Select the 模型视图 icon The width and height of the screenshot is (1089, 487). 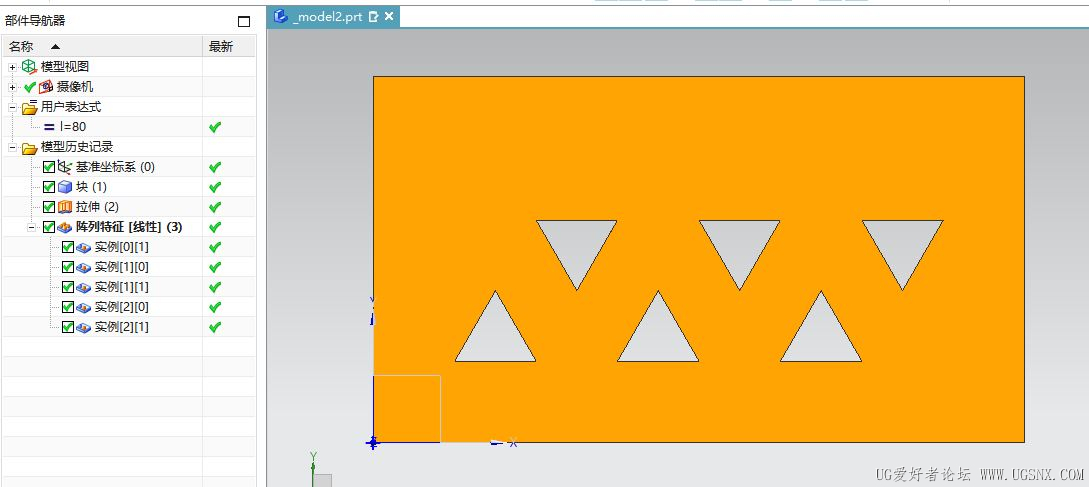[28, 67]
